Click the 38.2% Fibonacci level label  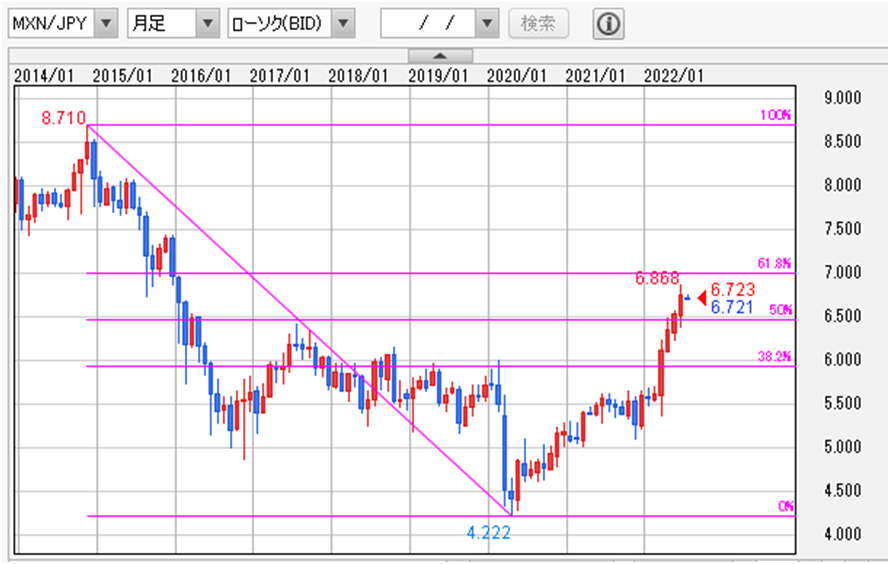point(774,356)
